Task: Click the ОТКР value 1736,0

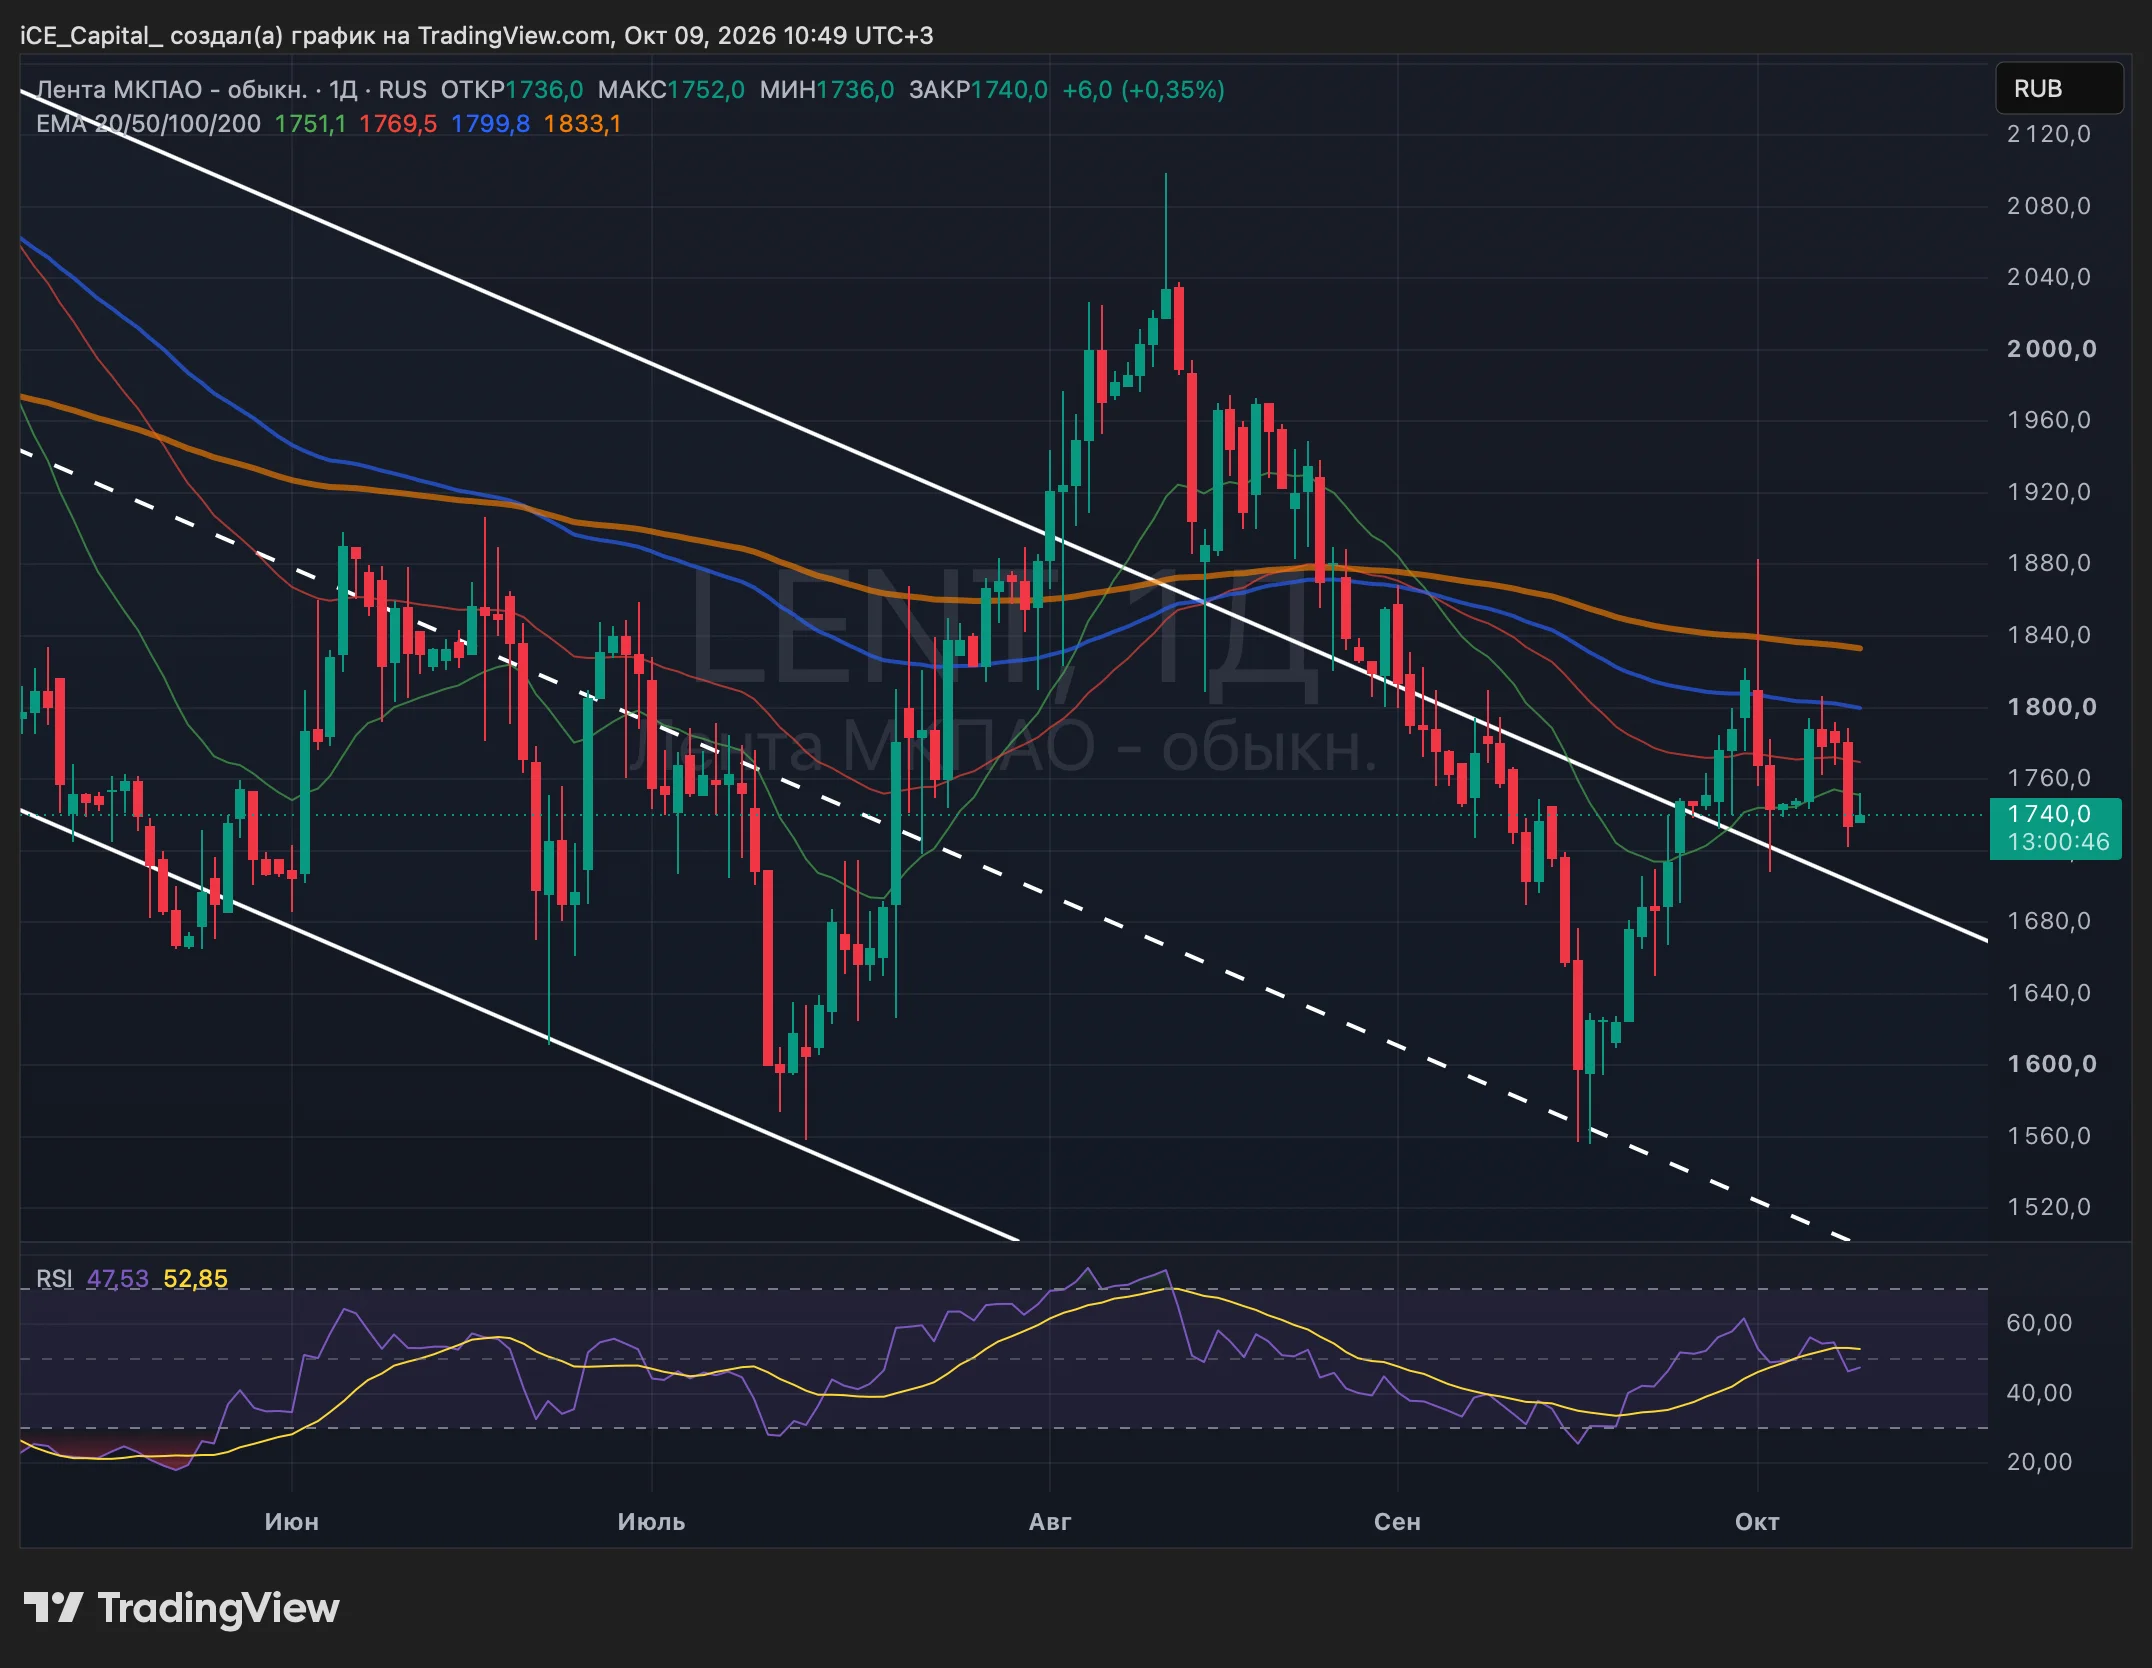Action: (x=544, y=90)
